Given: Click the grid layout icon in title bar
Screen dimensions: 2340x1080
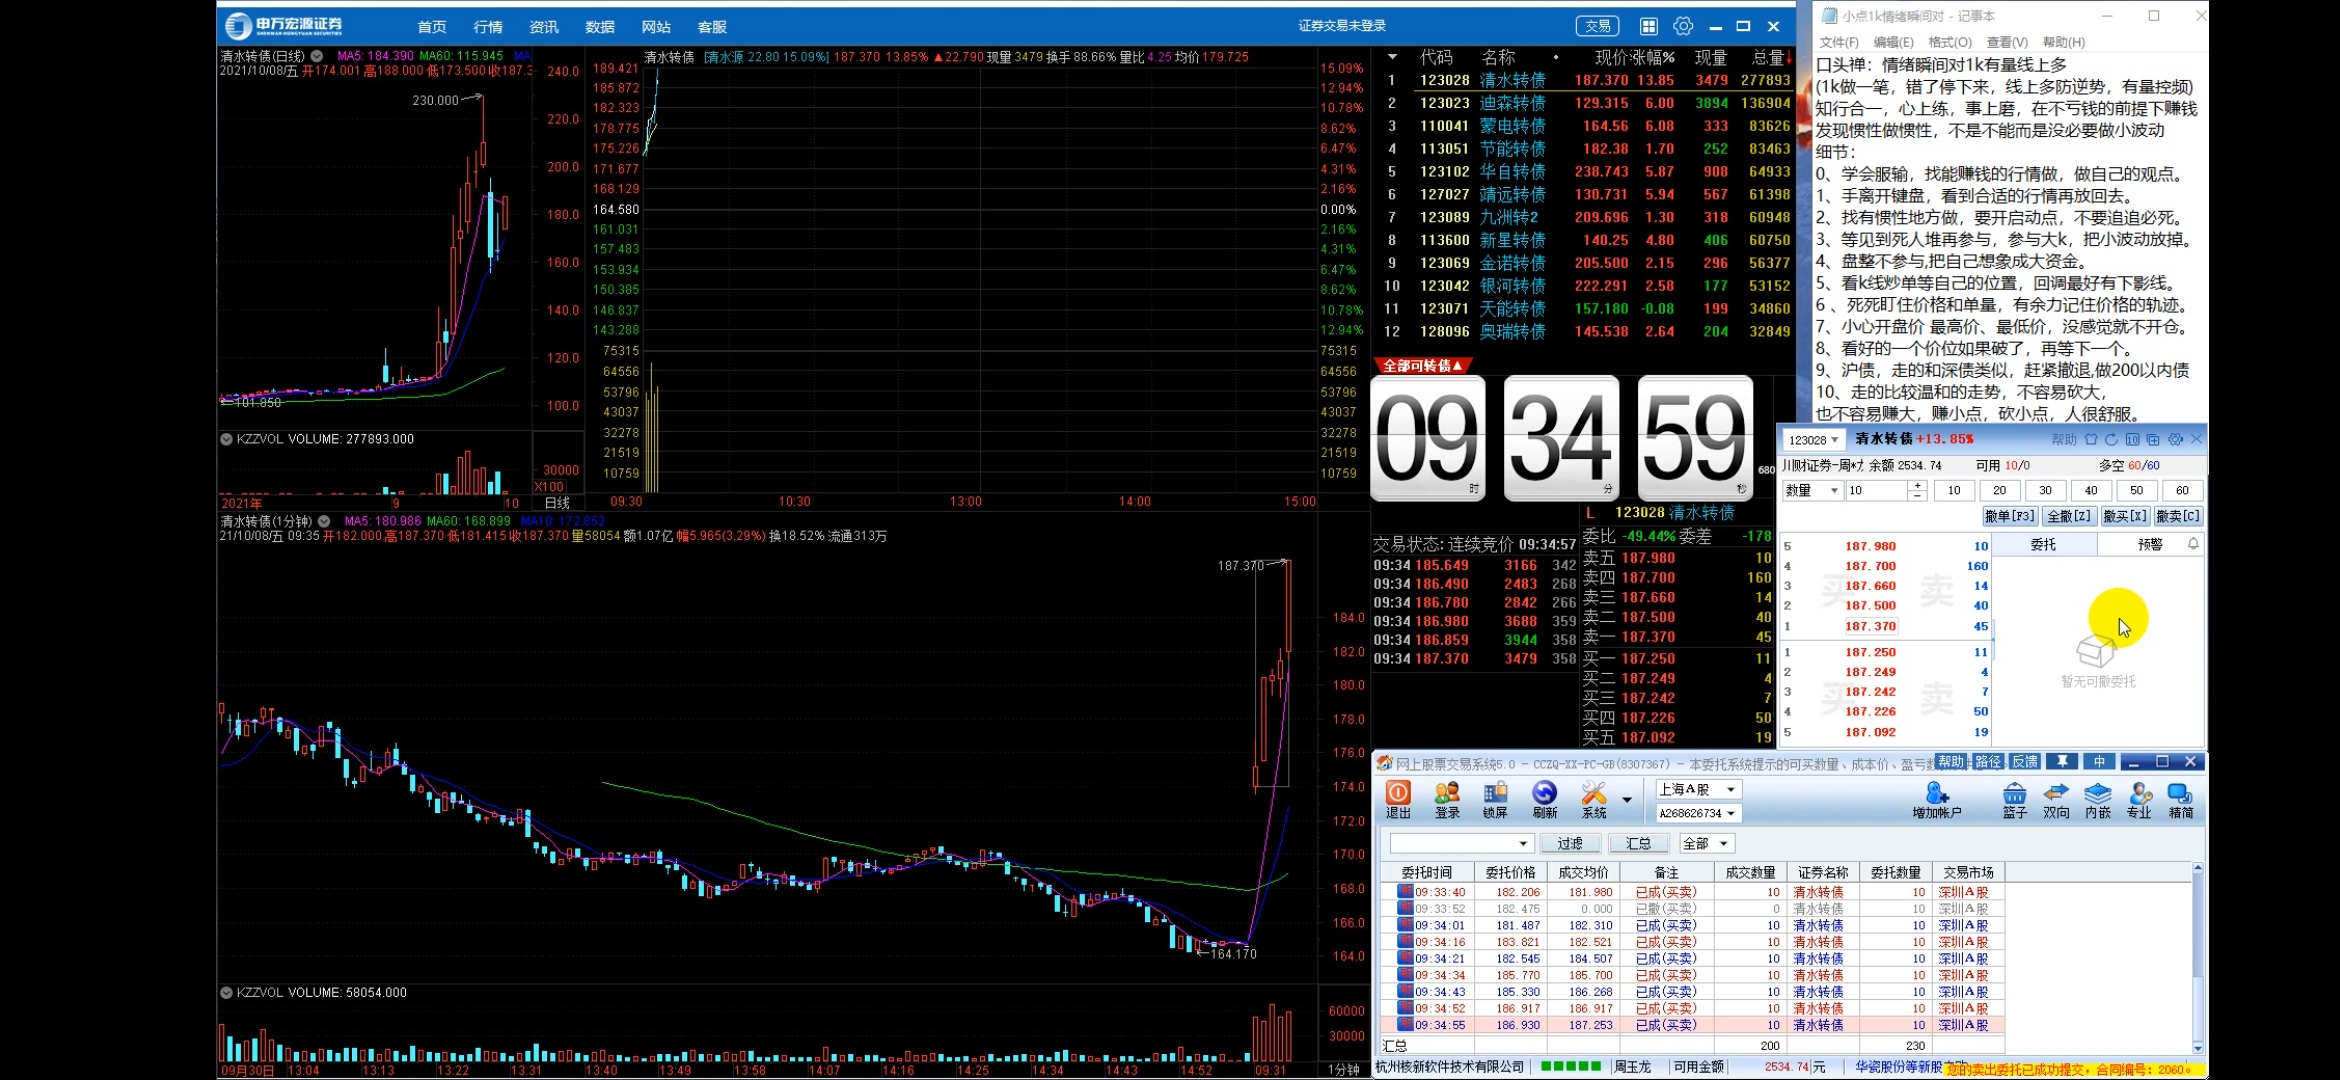Looking at the screenshot, I should [1649, 26].
